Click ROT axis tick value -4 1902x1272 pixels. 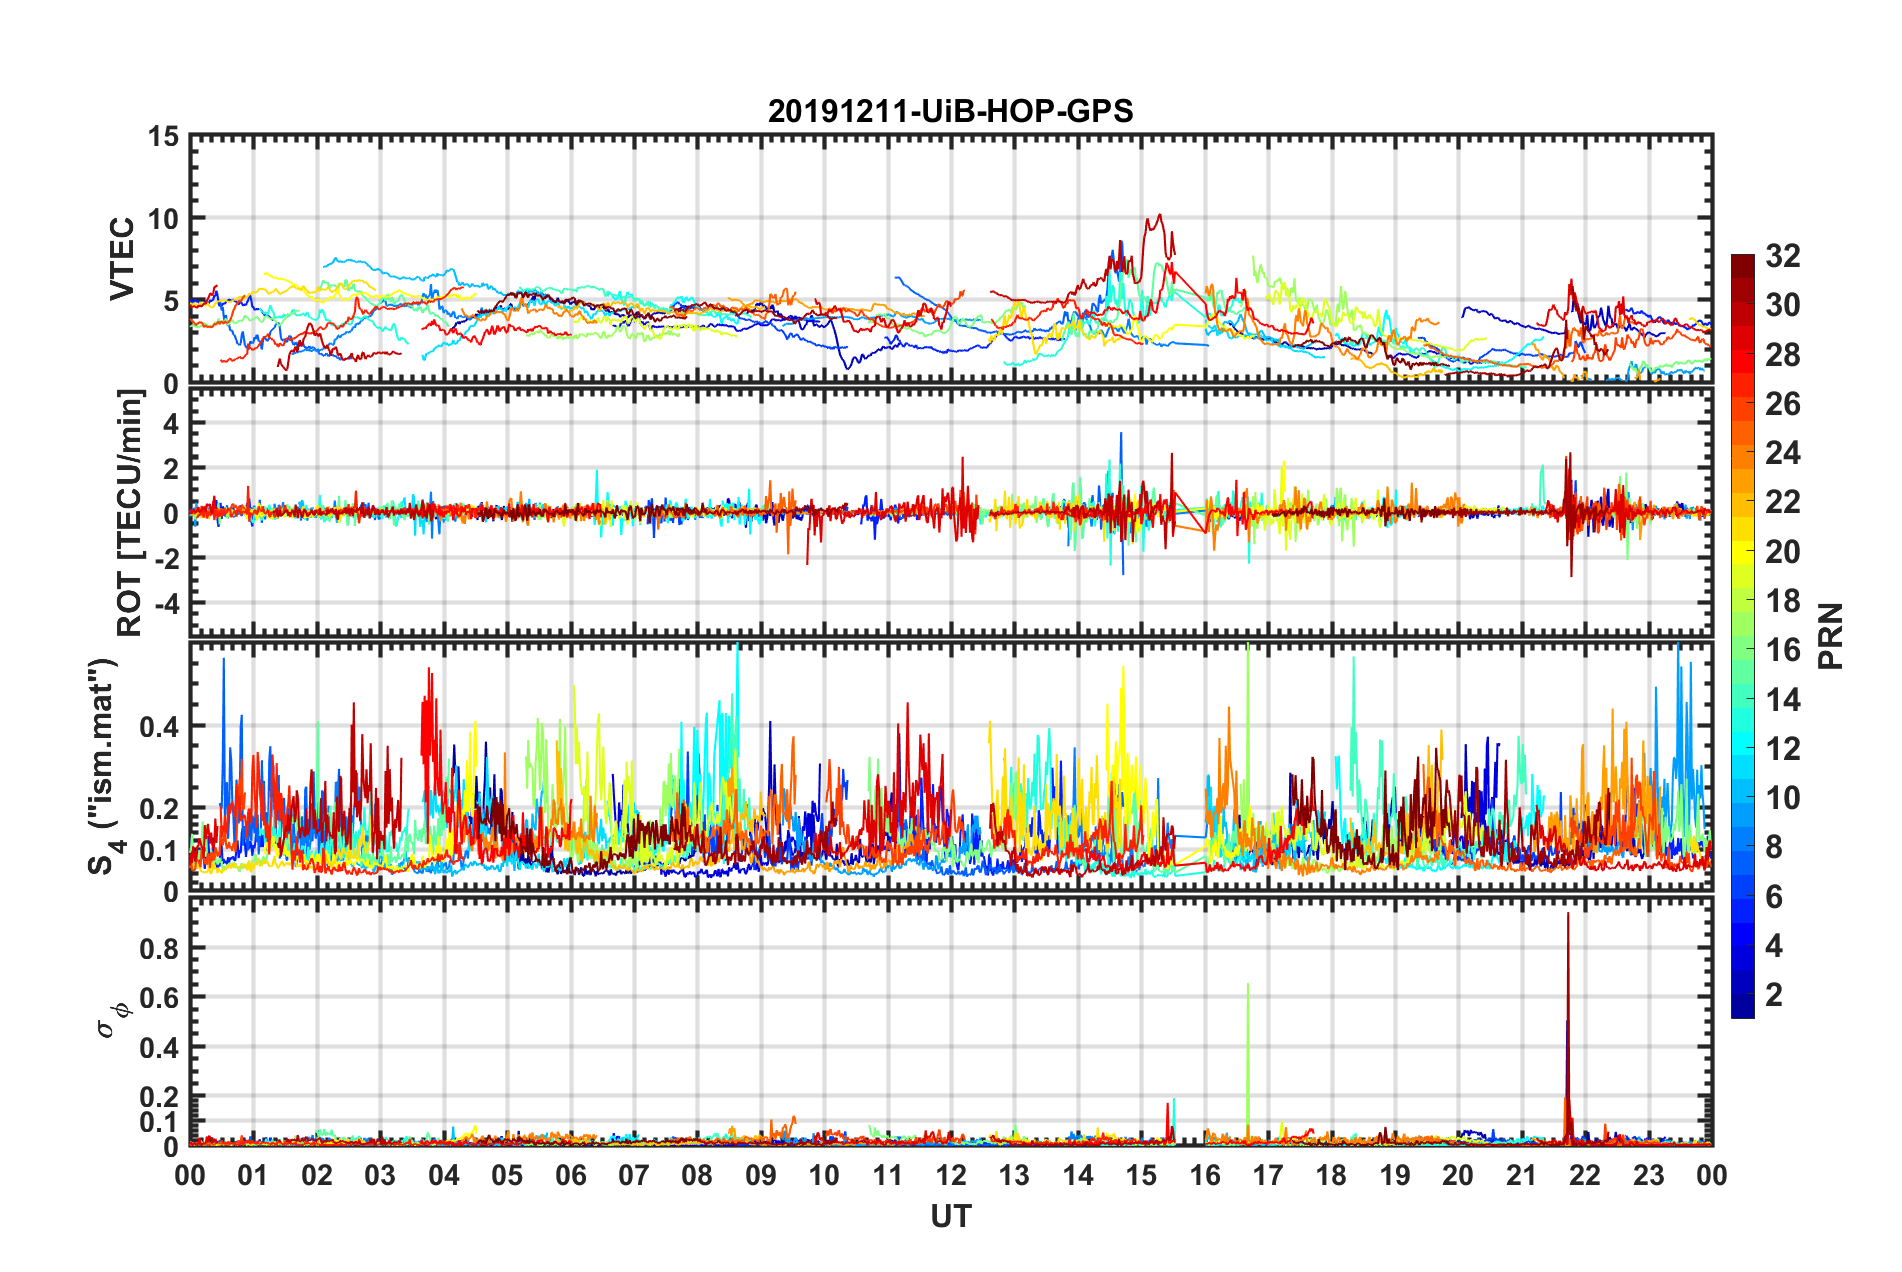coord(168,605)
